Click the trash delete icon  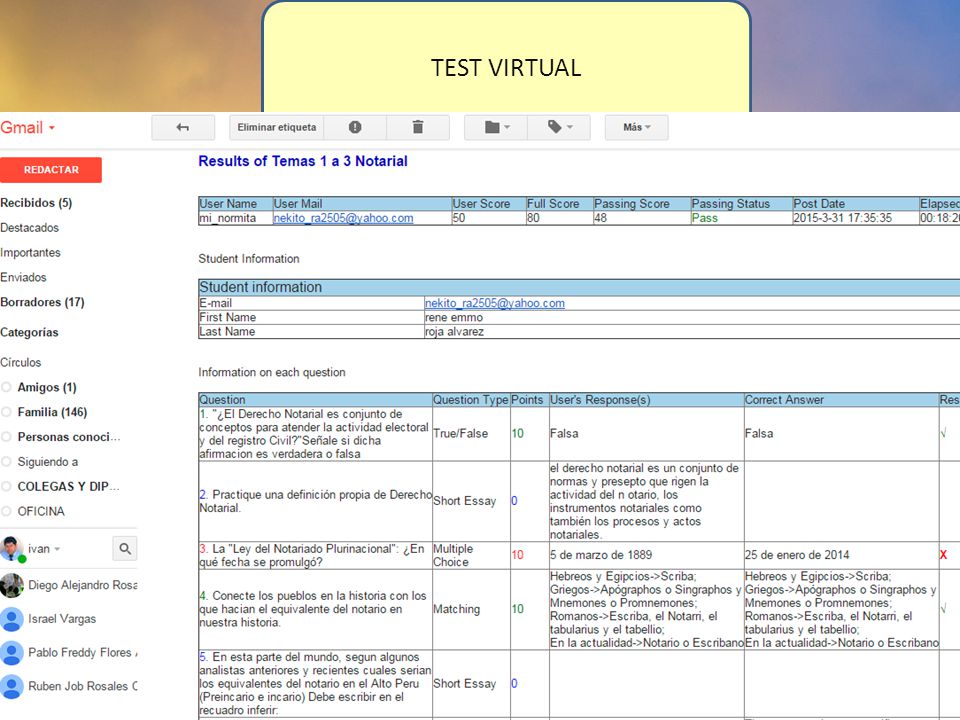point(418,127)
